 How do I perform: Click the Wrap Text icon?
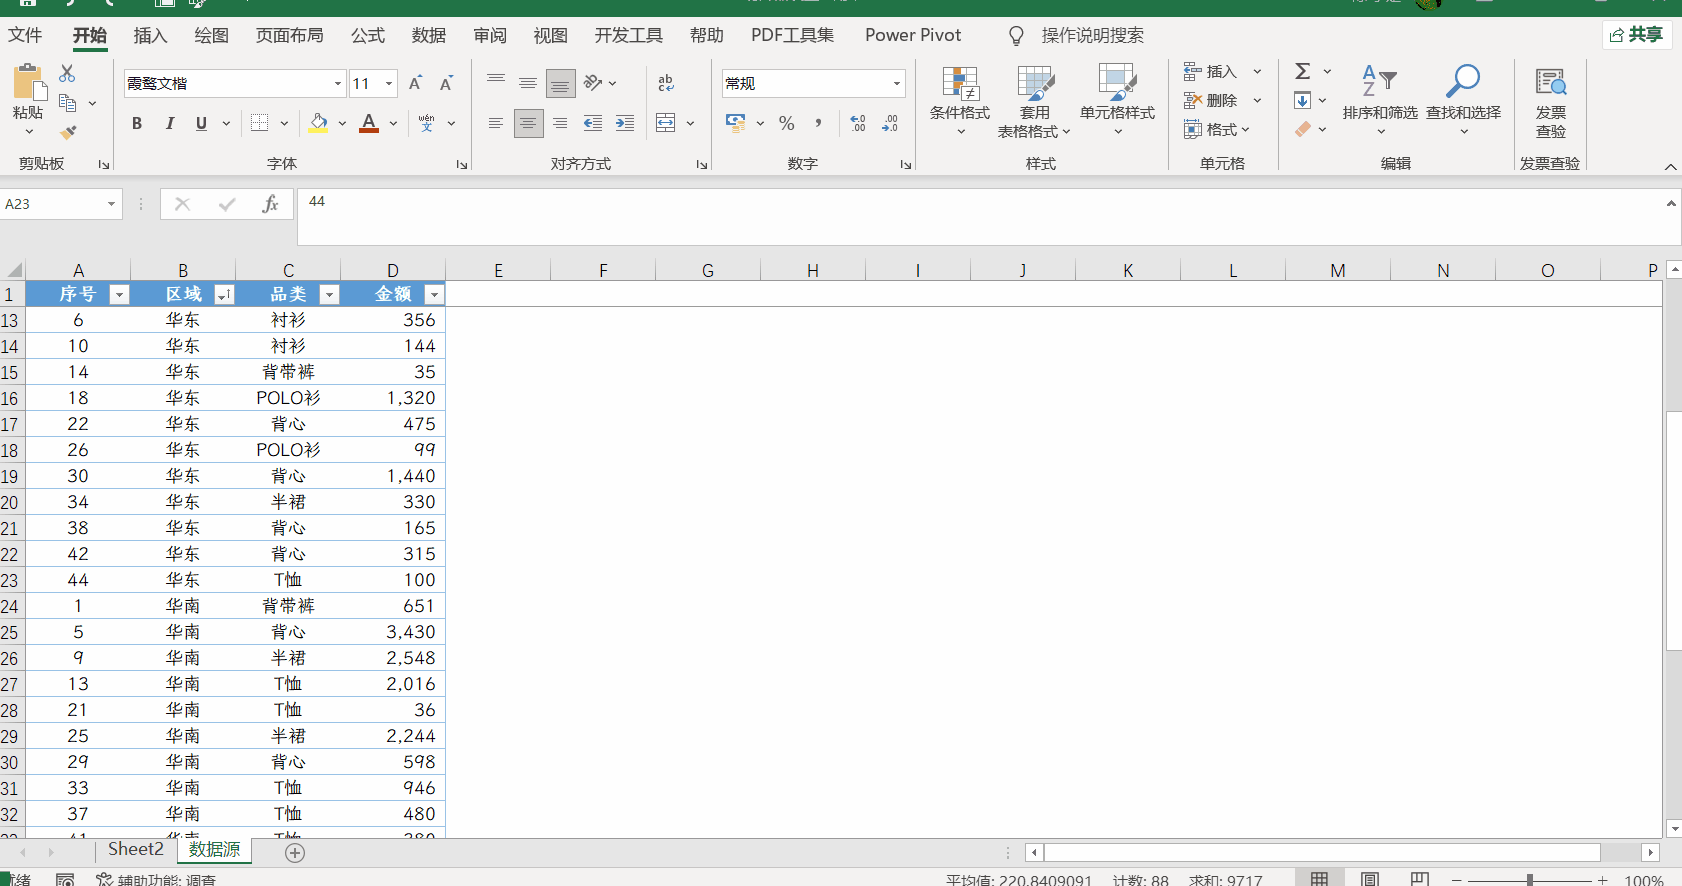pyautogui.click(x=666, y=84)
